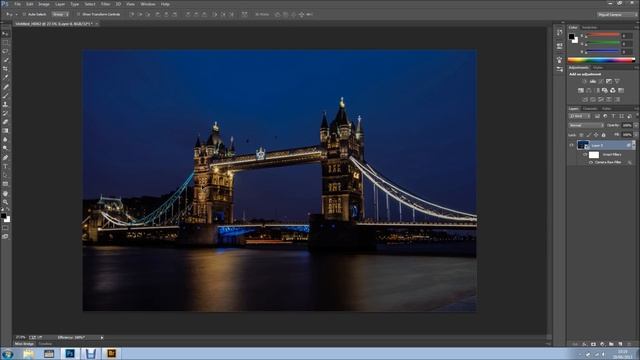Enable Show Transform Controls checkbox
Image resolution: width=640 pixels, height=360 pixels.
point(78,14)
